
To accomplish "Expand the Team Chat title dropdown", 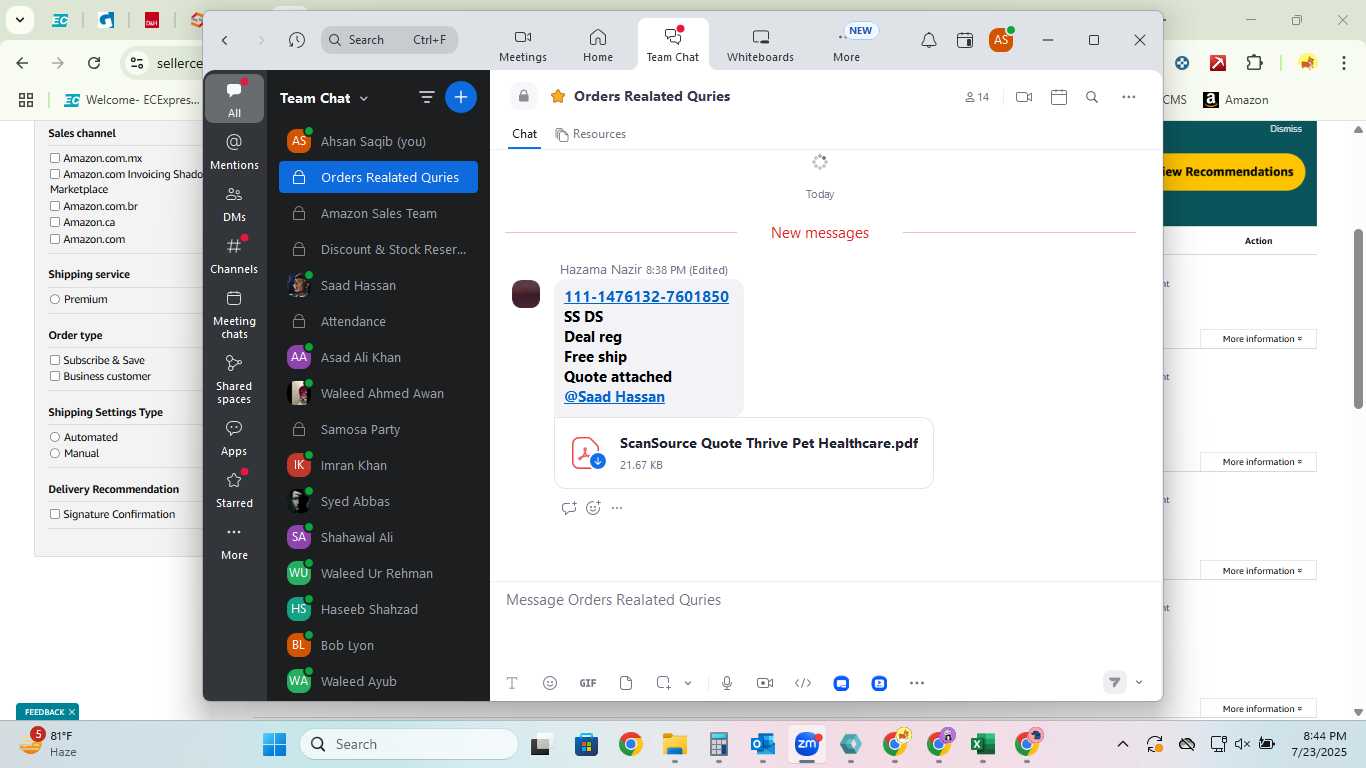I will tap(364, 98).
